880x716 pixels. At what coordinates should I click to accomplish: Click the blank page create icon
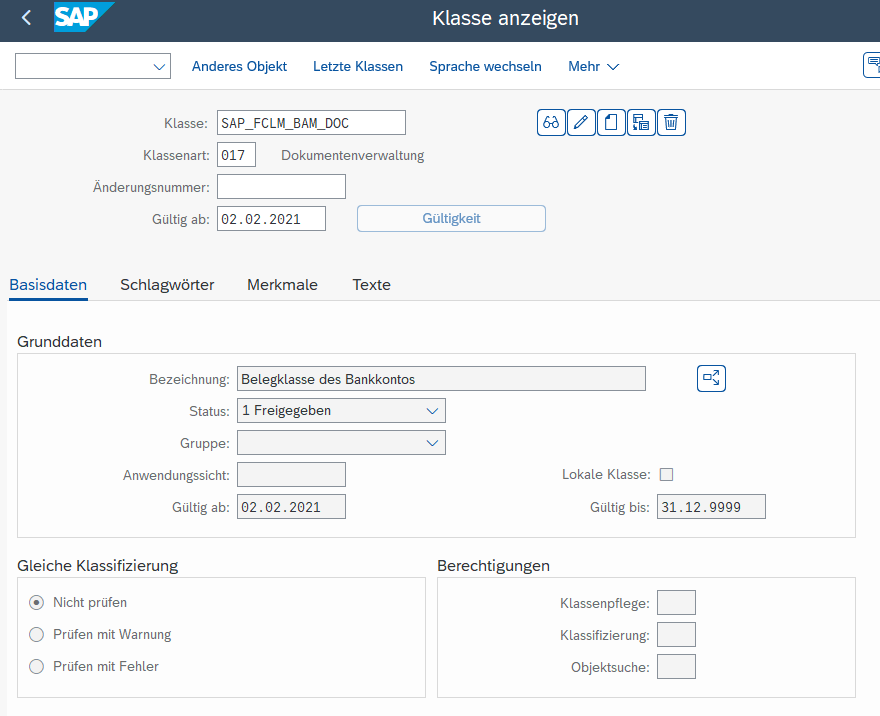point(611,123)
